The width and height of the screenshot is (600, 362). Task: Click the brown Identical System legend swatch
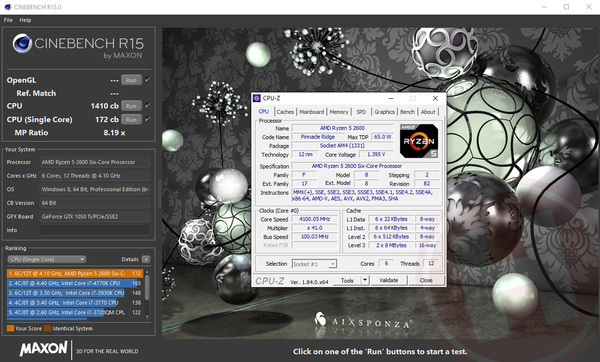[x=47, y=328]
